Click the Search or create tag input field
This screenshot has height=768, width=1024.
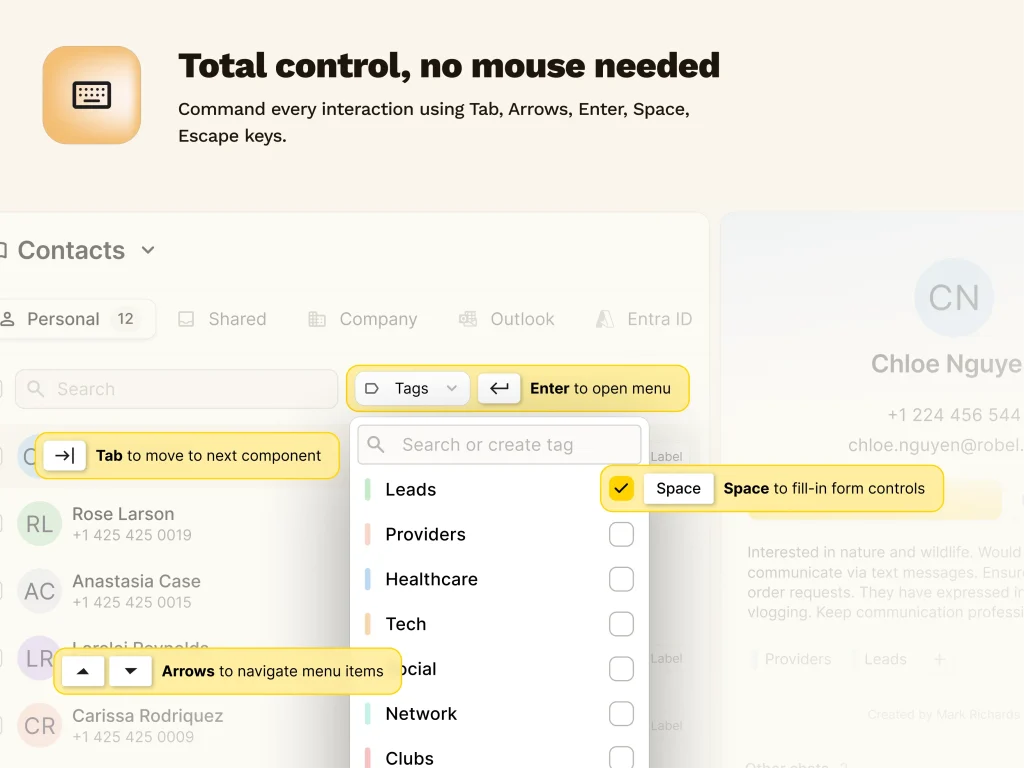(500, 444)
